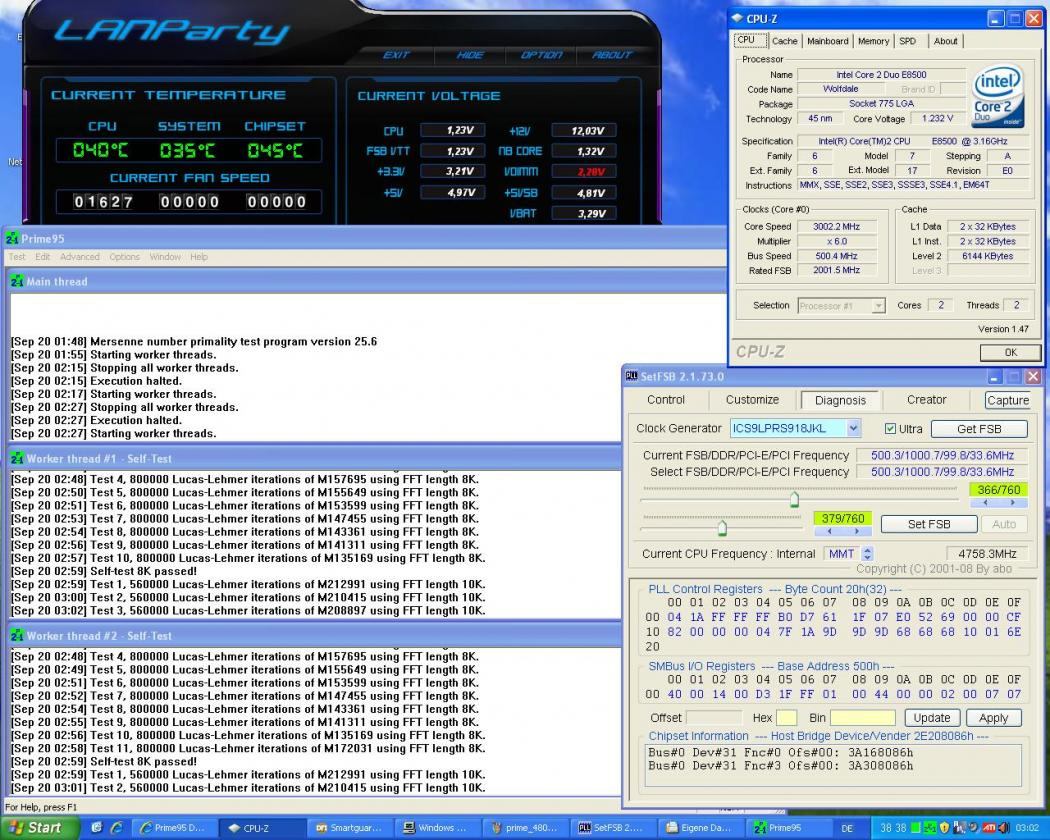1050x840 pixels.
Task: Click the red VDIMM voltage reading in LANParty
Action: (x=584, y=172)
